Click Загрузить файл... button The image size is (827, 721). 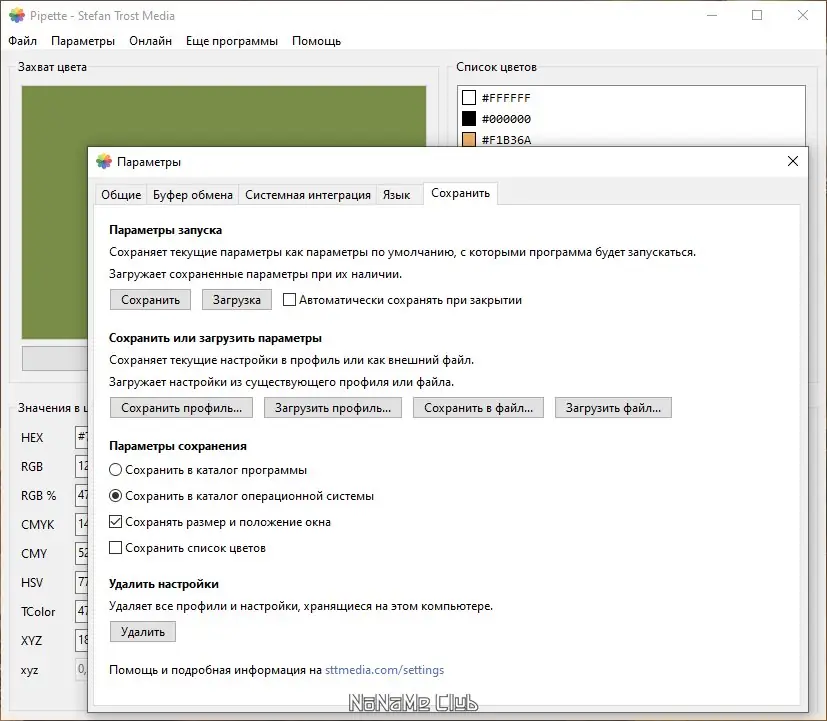[x=613, y=408]
